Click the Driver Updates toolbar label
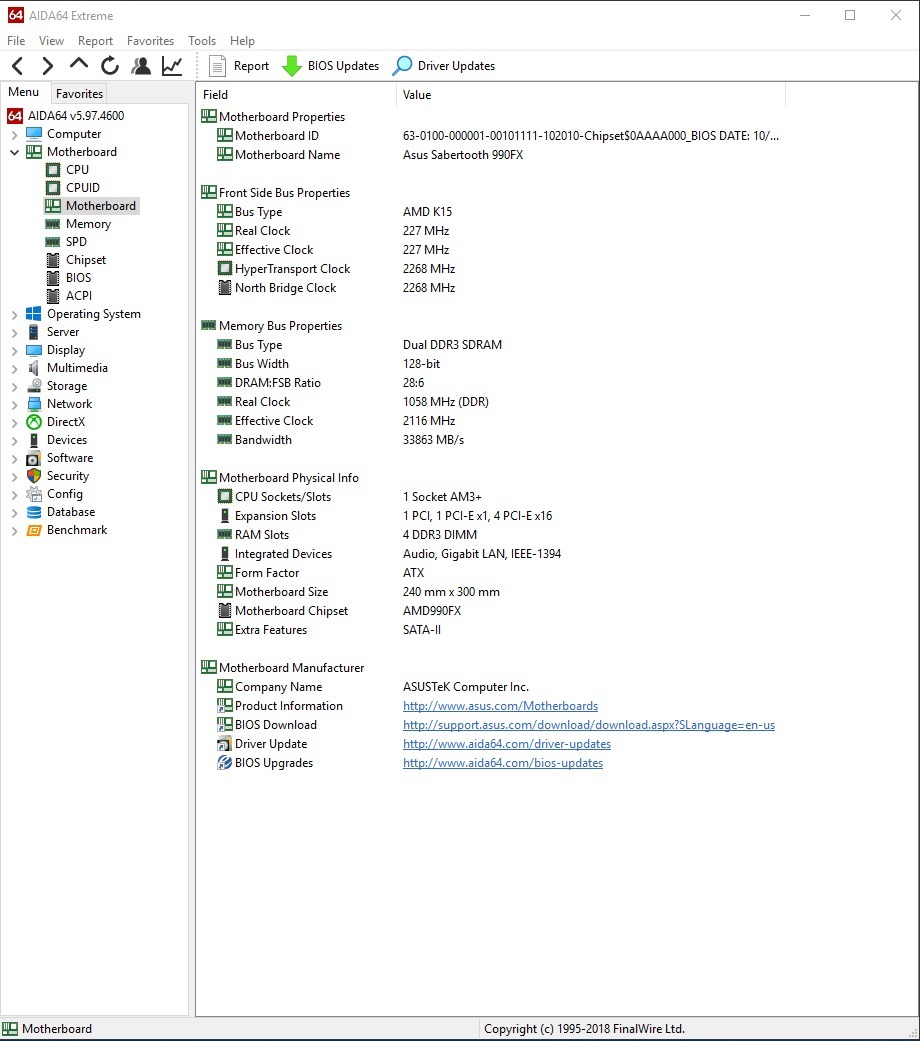920x1041 pixels. [x=456, y=66]
